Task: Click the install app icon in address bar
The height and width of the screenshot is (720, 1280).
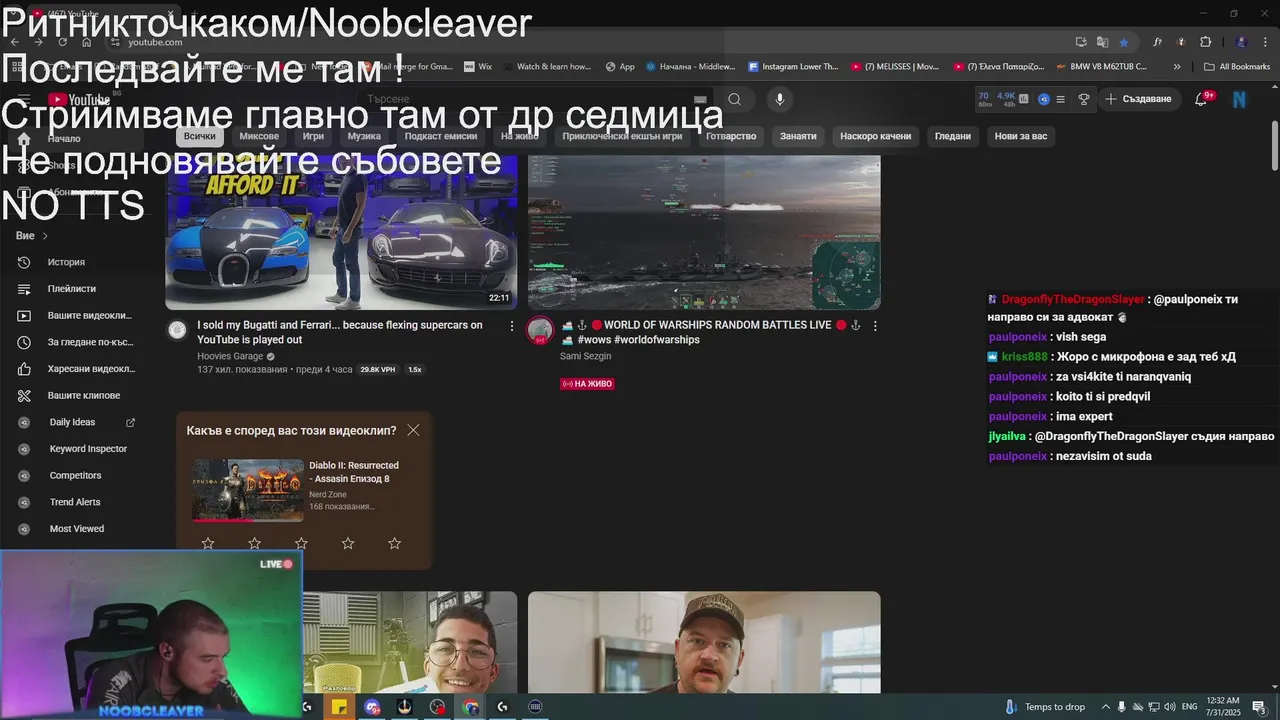Action: (x=1081, y=42)
